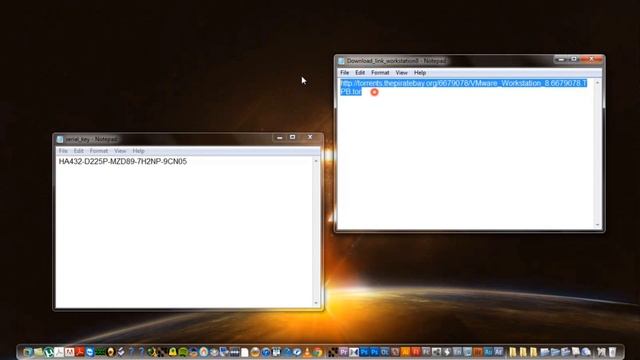This screenshot has height=360, width=640.
Task: Open File menu in Download_link Notepad
Action: (344, 73)
